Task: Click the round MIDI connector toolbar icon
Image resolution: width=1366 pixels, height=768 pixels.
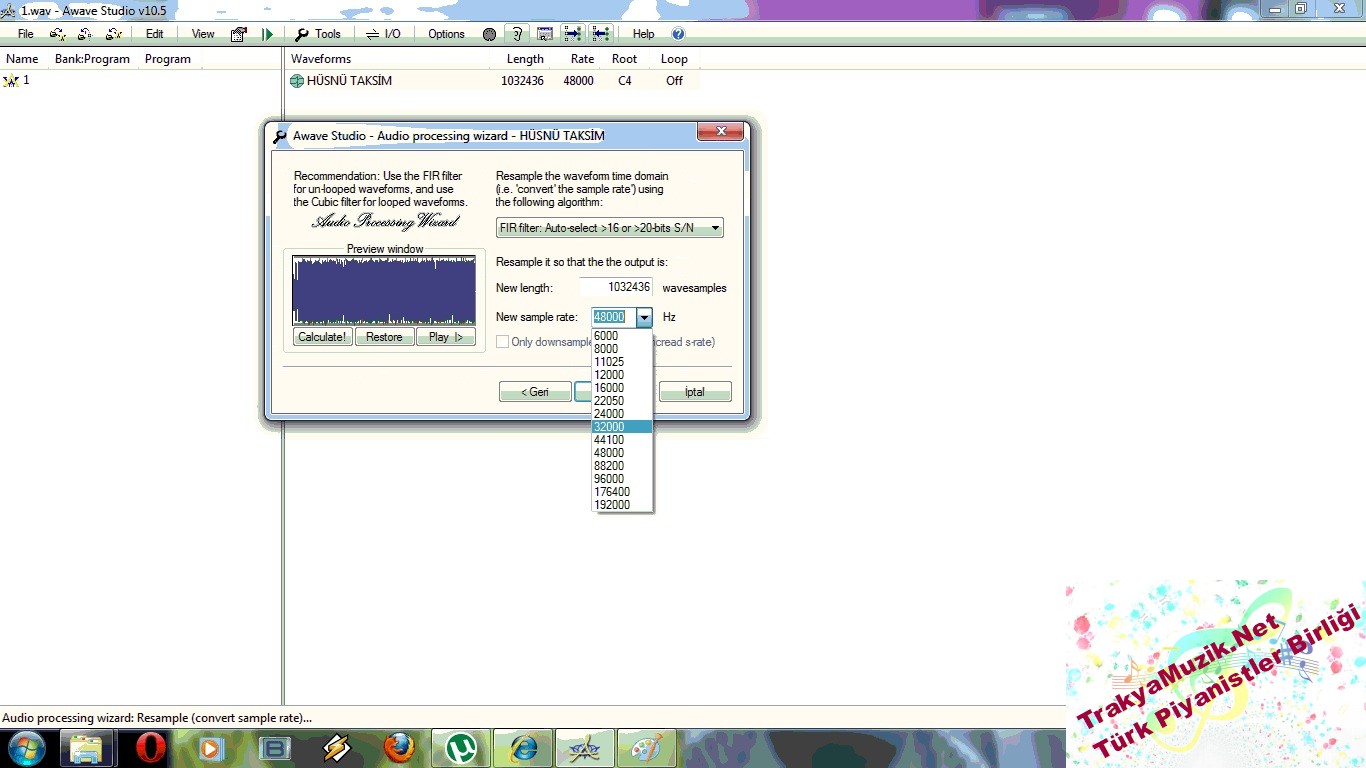Action: (489, 34)
